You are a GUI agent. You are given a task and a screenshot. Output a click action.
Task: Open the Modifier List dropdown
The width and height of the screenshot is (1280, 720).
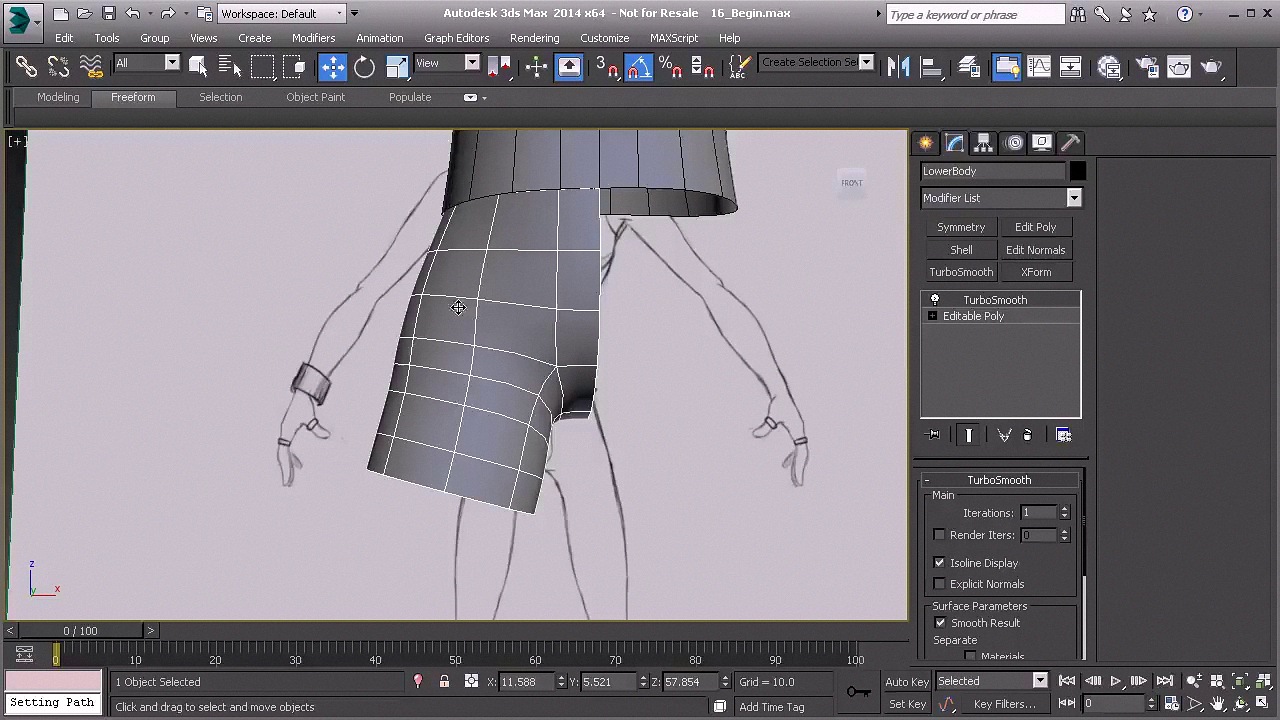pyautogui.click(x=1074, y=198)
